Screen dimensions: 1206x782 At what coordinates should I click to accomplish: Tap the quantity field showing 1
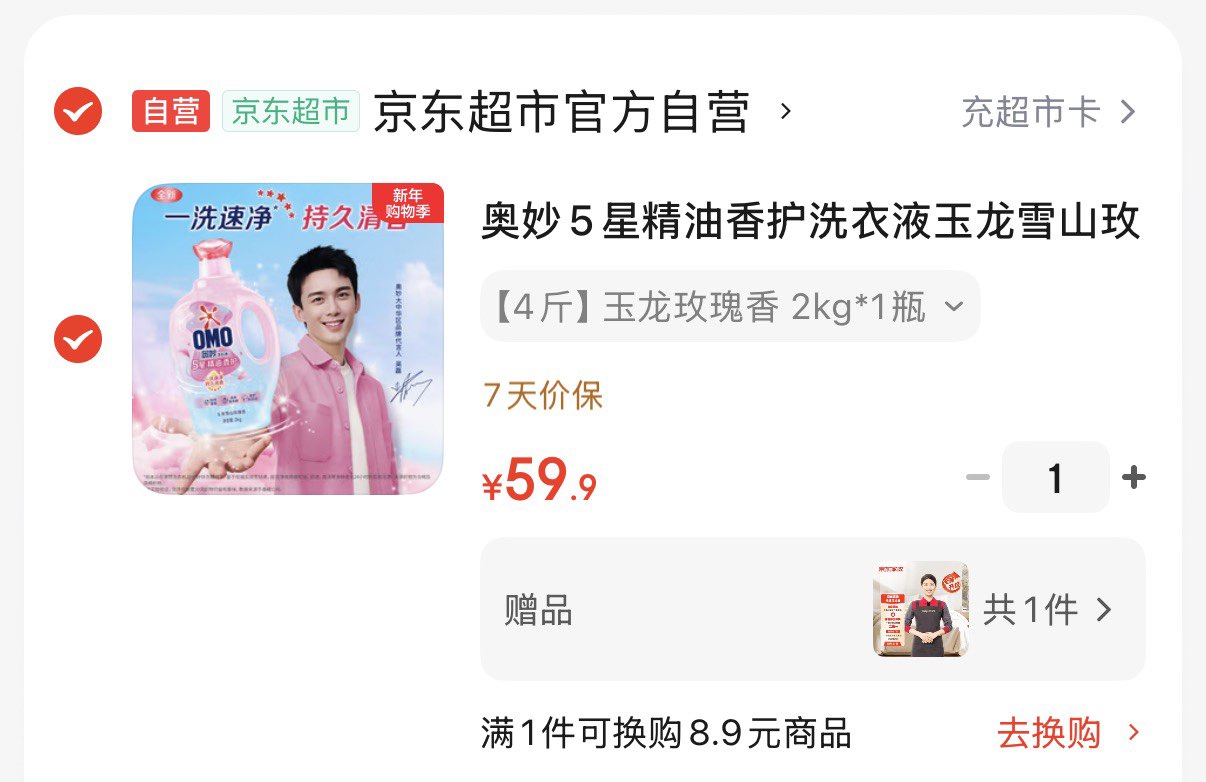click(x=1056, y=478)
